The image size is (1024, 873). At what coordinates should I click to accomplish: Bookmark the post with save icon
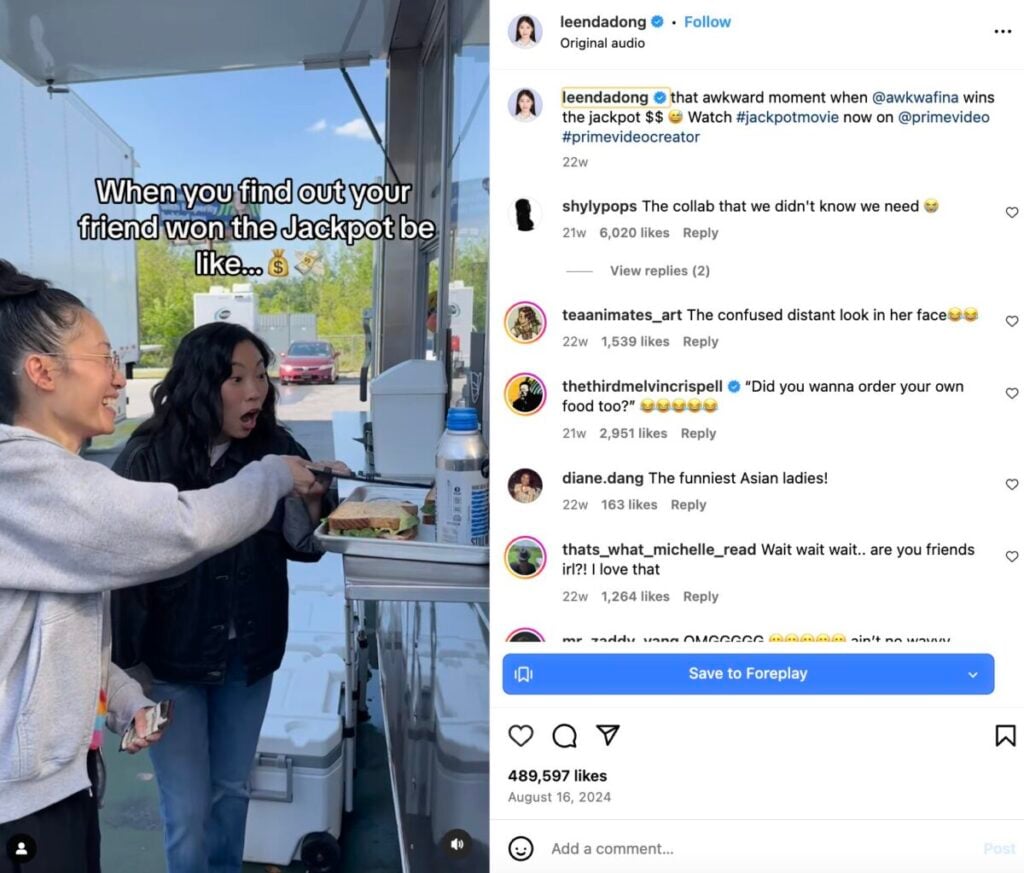[1005, 735]
